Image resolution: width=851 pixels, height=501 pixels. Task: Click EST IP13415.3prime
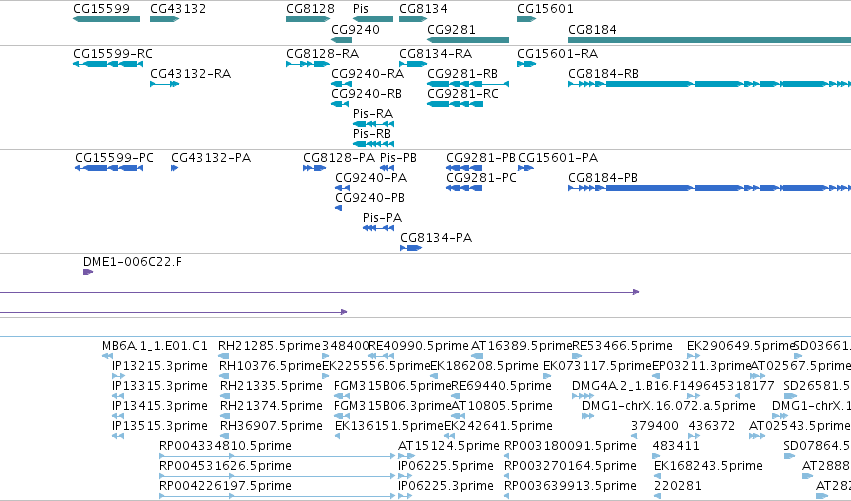click(118, 416)
